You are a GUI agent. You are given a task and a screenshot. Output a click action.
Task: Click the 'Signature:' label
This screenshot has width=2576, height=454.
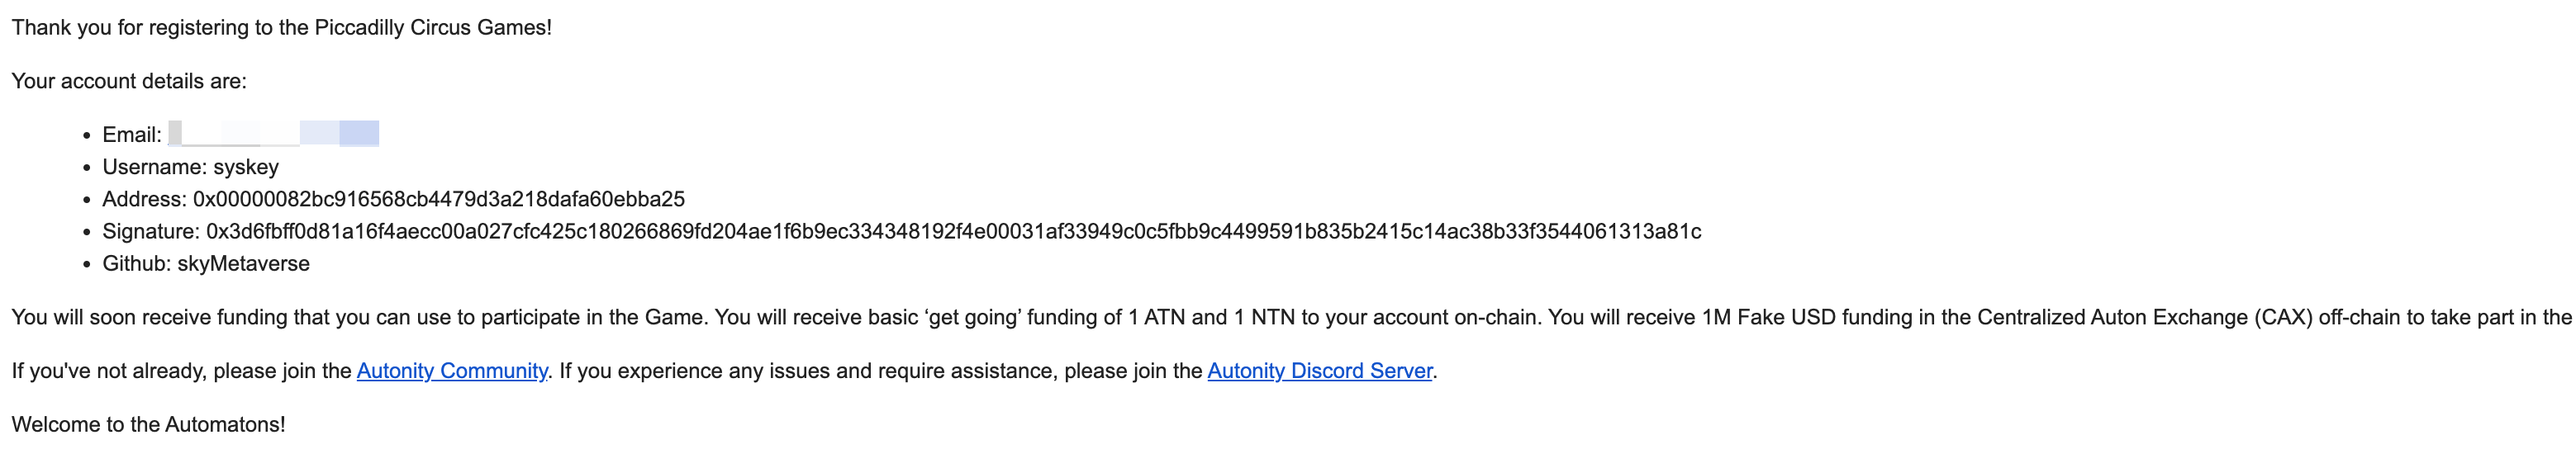pyautogui.click(x=151, y=232)
